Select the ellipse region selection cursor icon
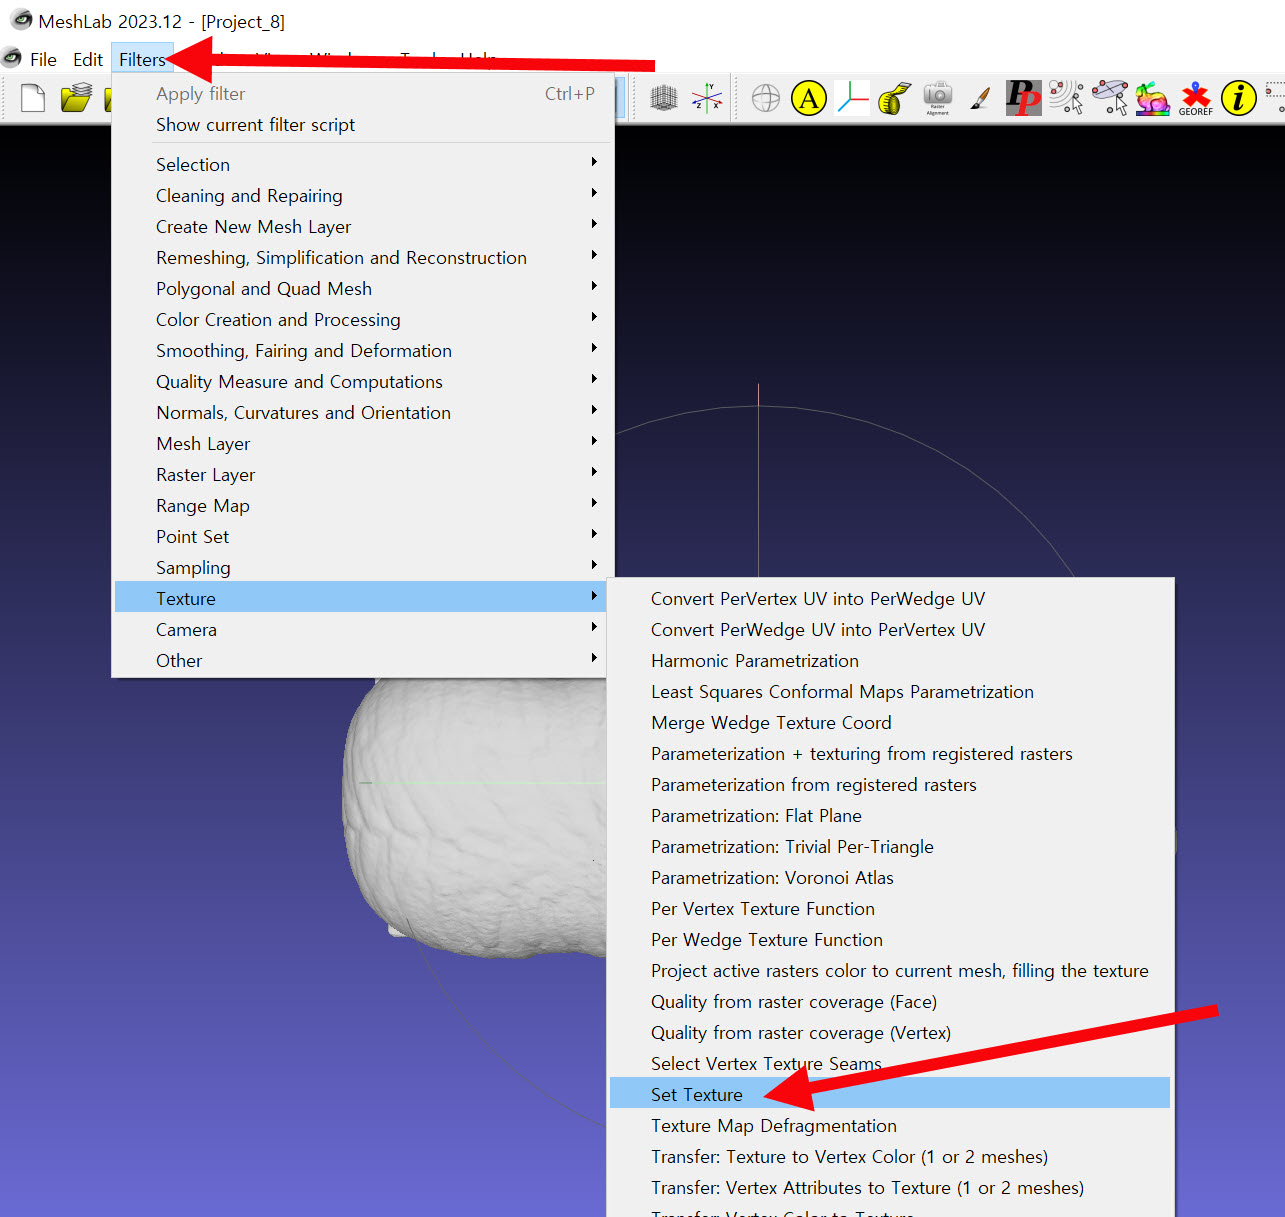Image resolution: width=1285 pixels, height=1217 pixels. 1110,98
